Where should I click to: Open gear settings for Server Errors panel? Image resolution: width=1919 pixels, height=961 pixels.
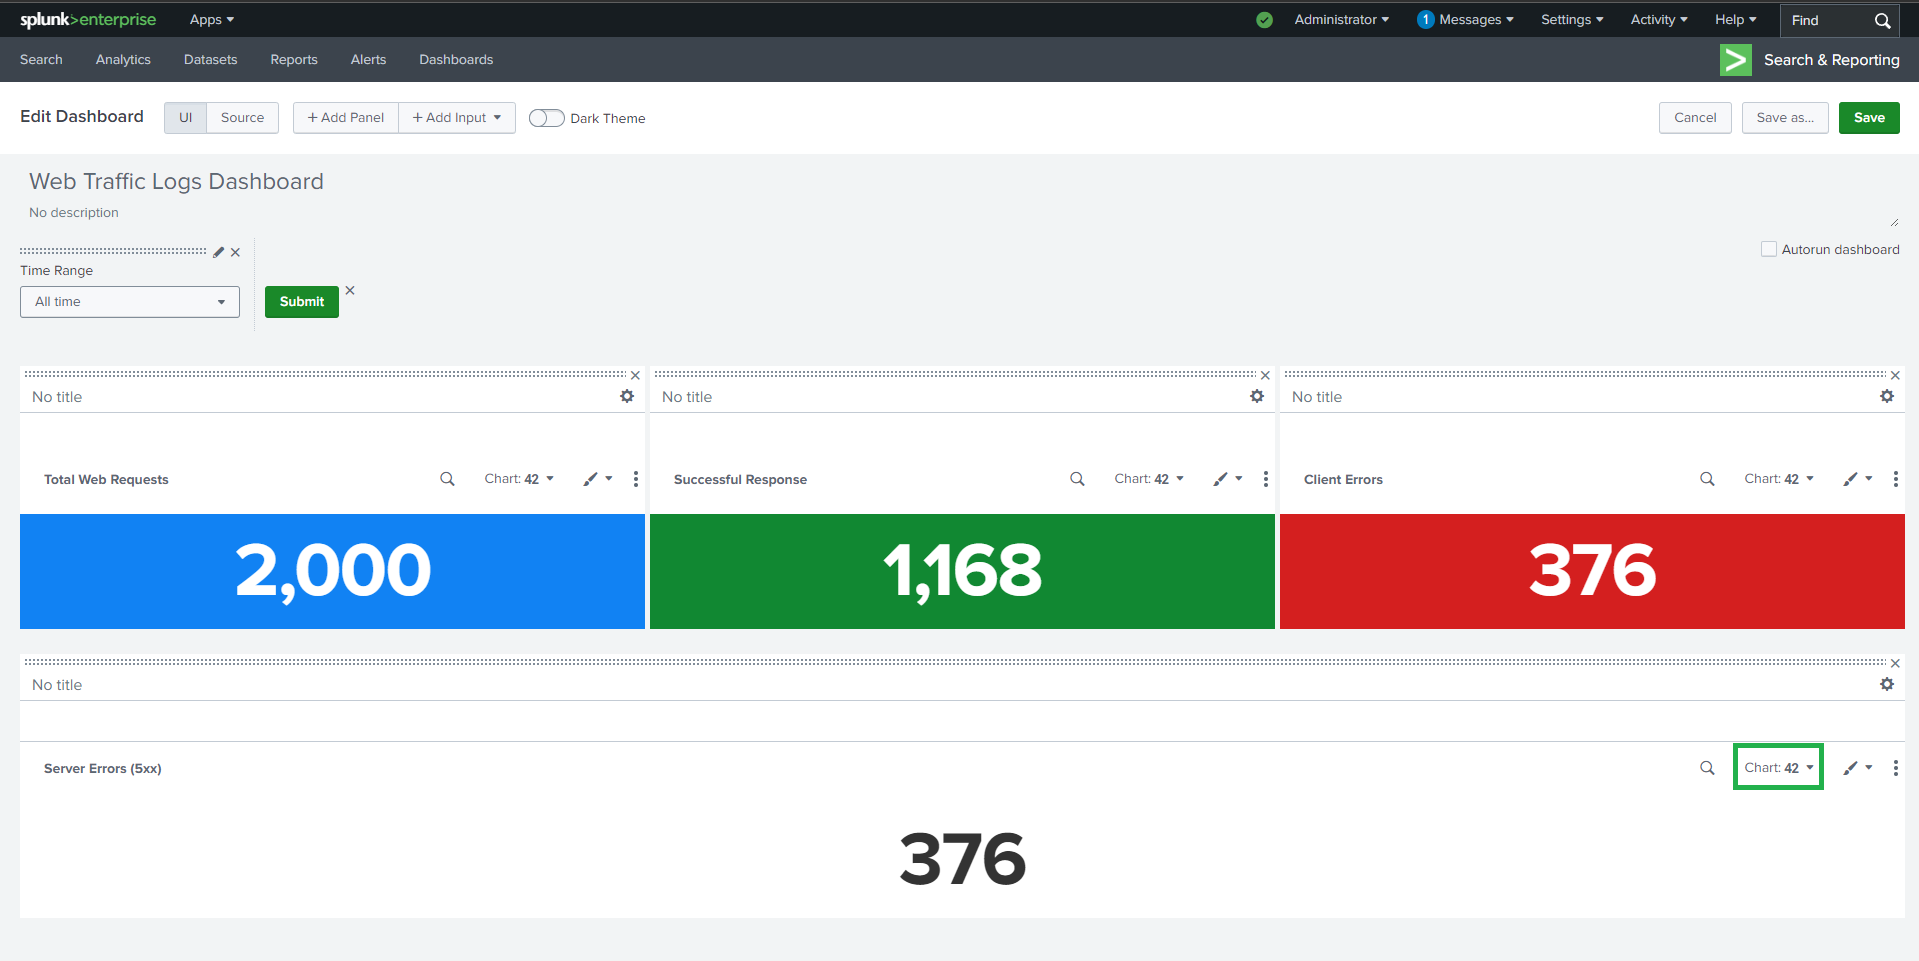click(x=1887, y=684)
